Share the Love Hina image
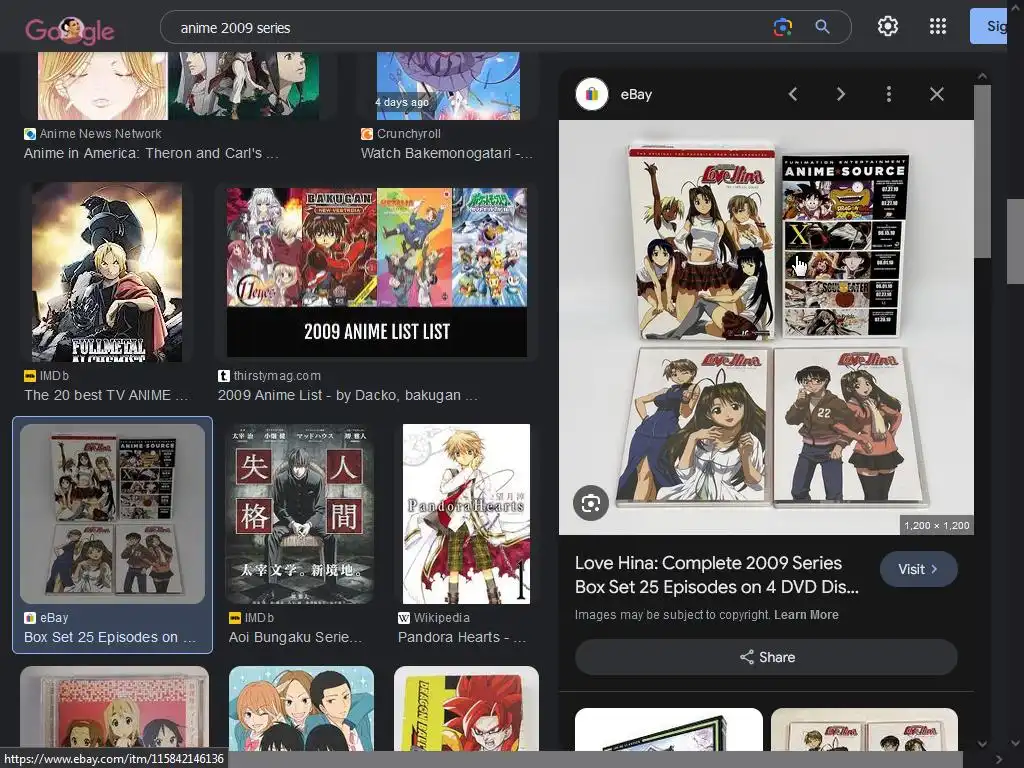This screenshot has height=768, width=1024. click(x=766, y=657)
